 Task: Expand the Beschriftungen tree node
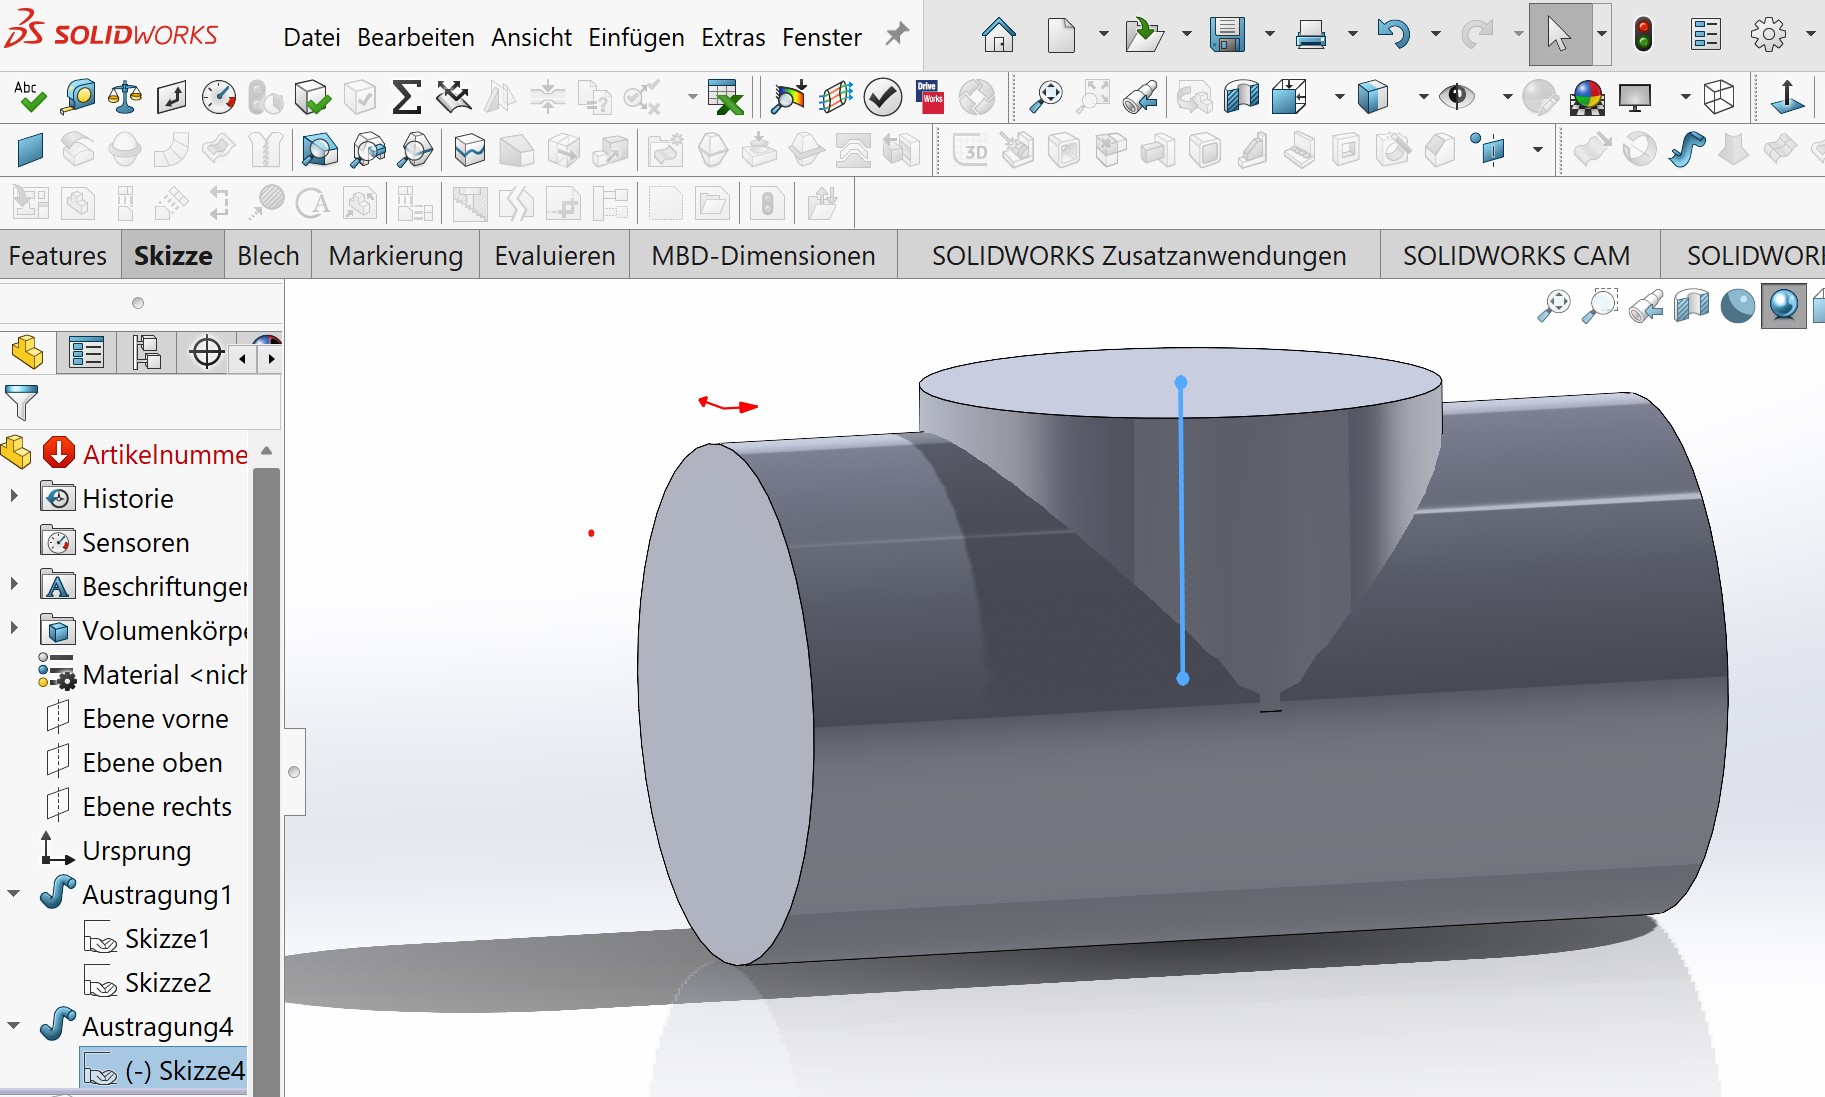pyautogui.click(x=14, y=584)
